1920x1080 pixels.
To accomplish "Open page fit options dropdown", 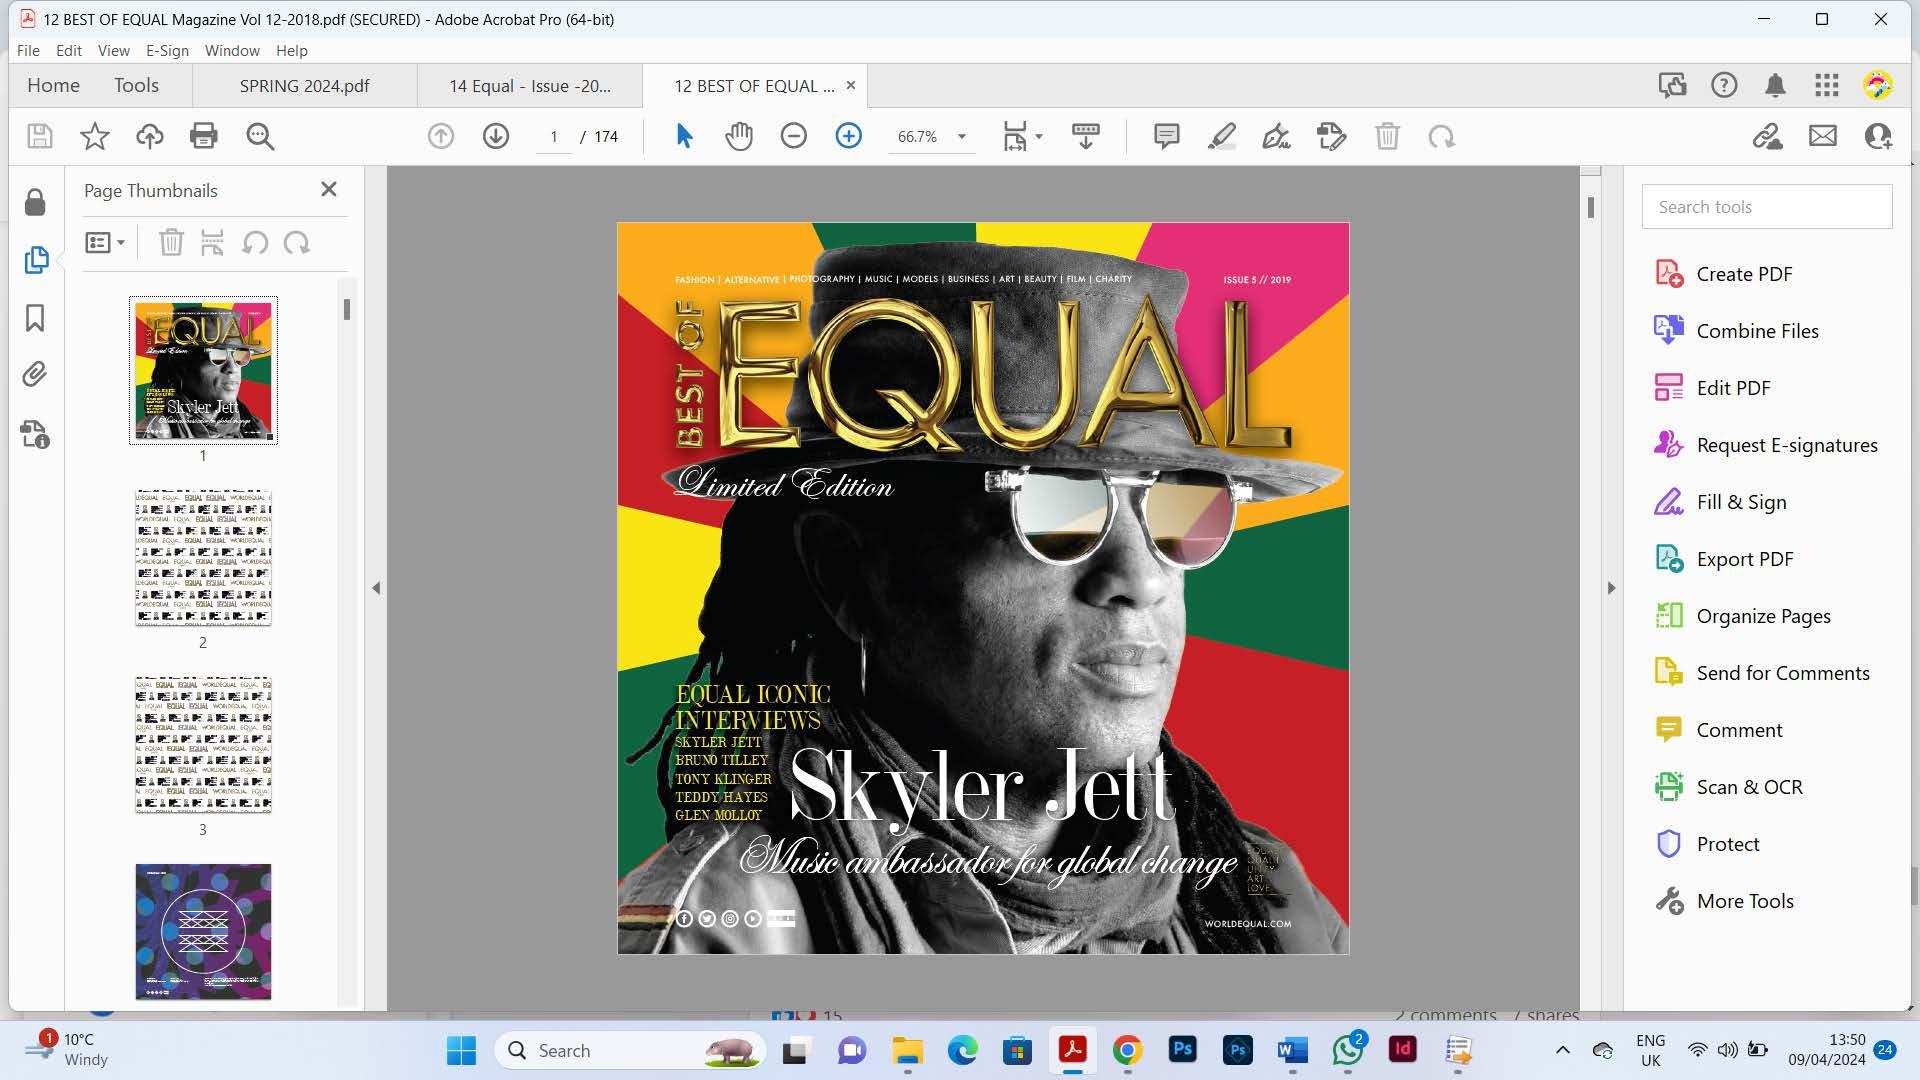I will tap(1039, 137).
